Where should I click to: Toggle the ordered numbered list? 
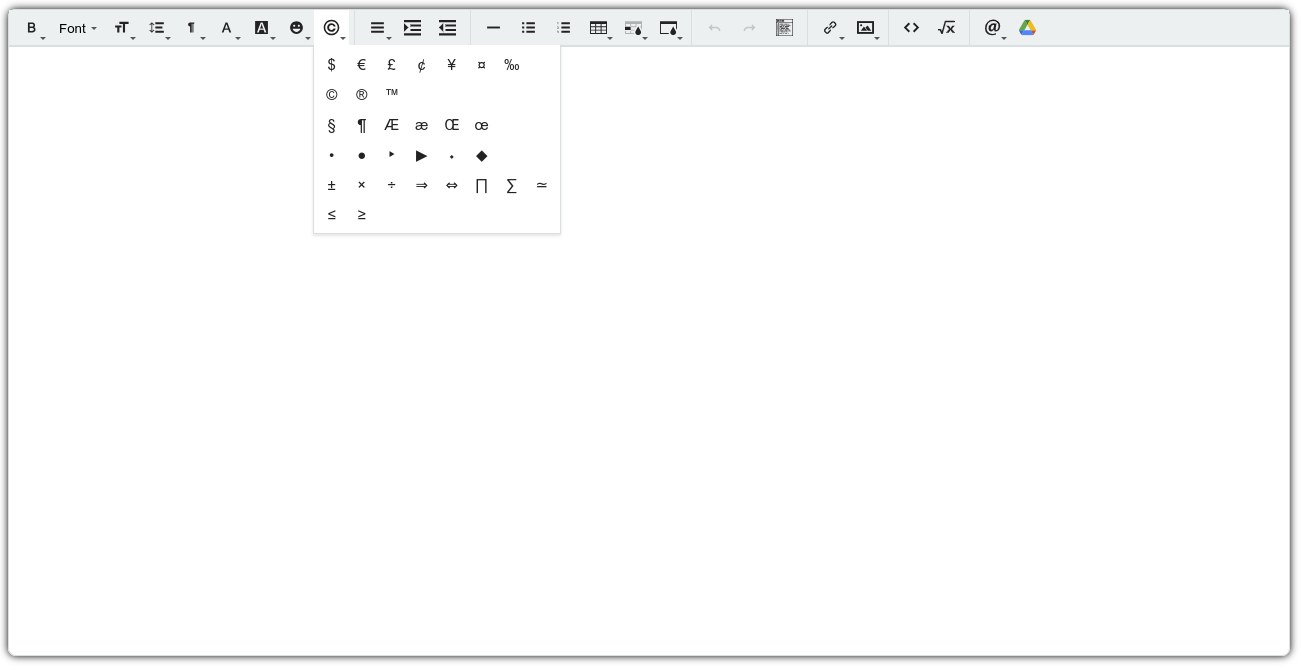point(564,28)
